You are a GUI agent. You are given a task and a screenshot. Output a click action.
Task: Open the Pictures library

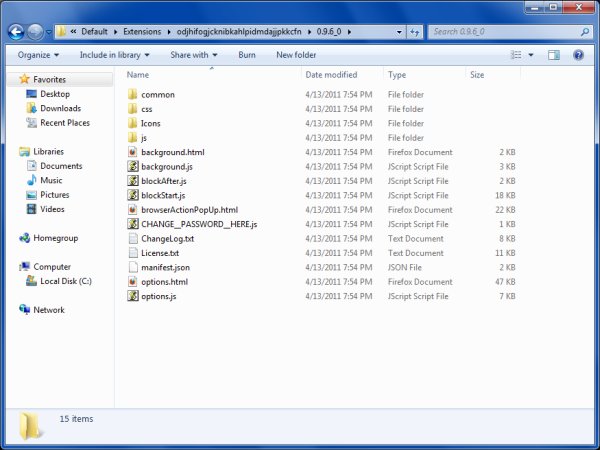[55, 195]
